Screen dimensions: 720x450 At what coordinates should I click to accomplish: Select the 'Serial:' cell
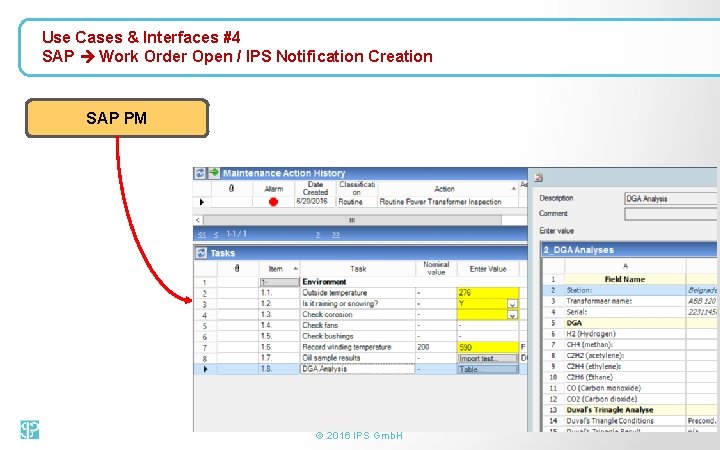tap(625, 312)
